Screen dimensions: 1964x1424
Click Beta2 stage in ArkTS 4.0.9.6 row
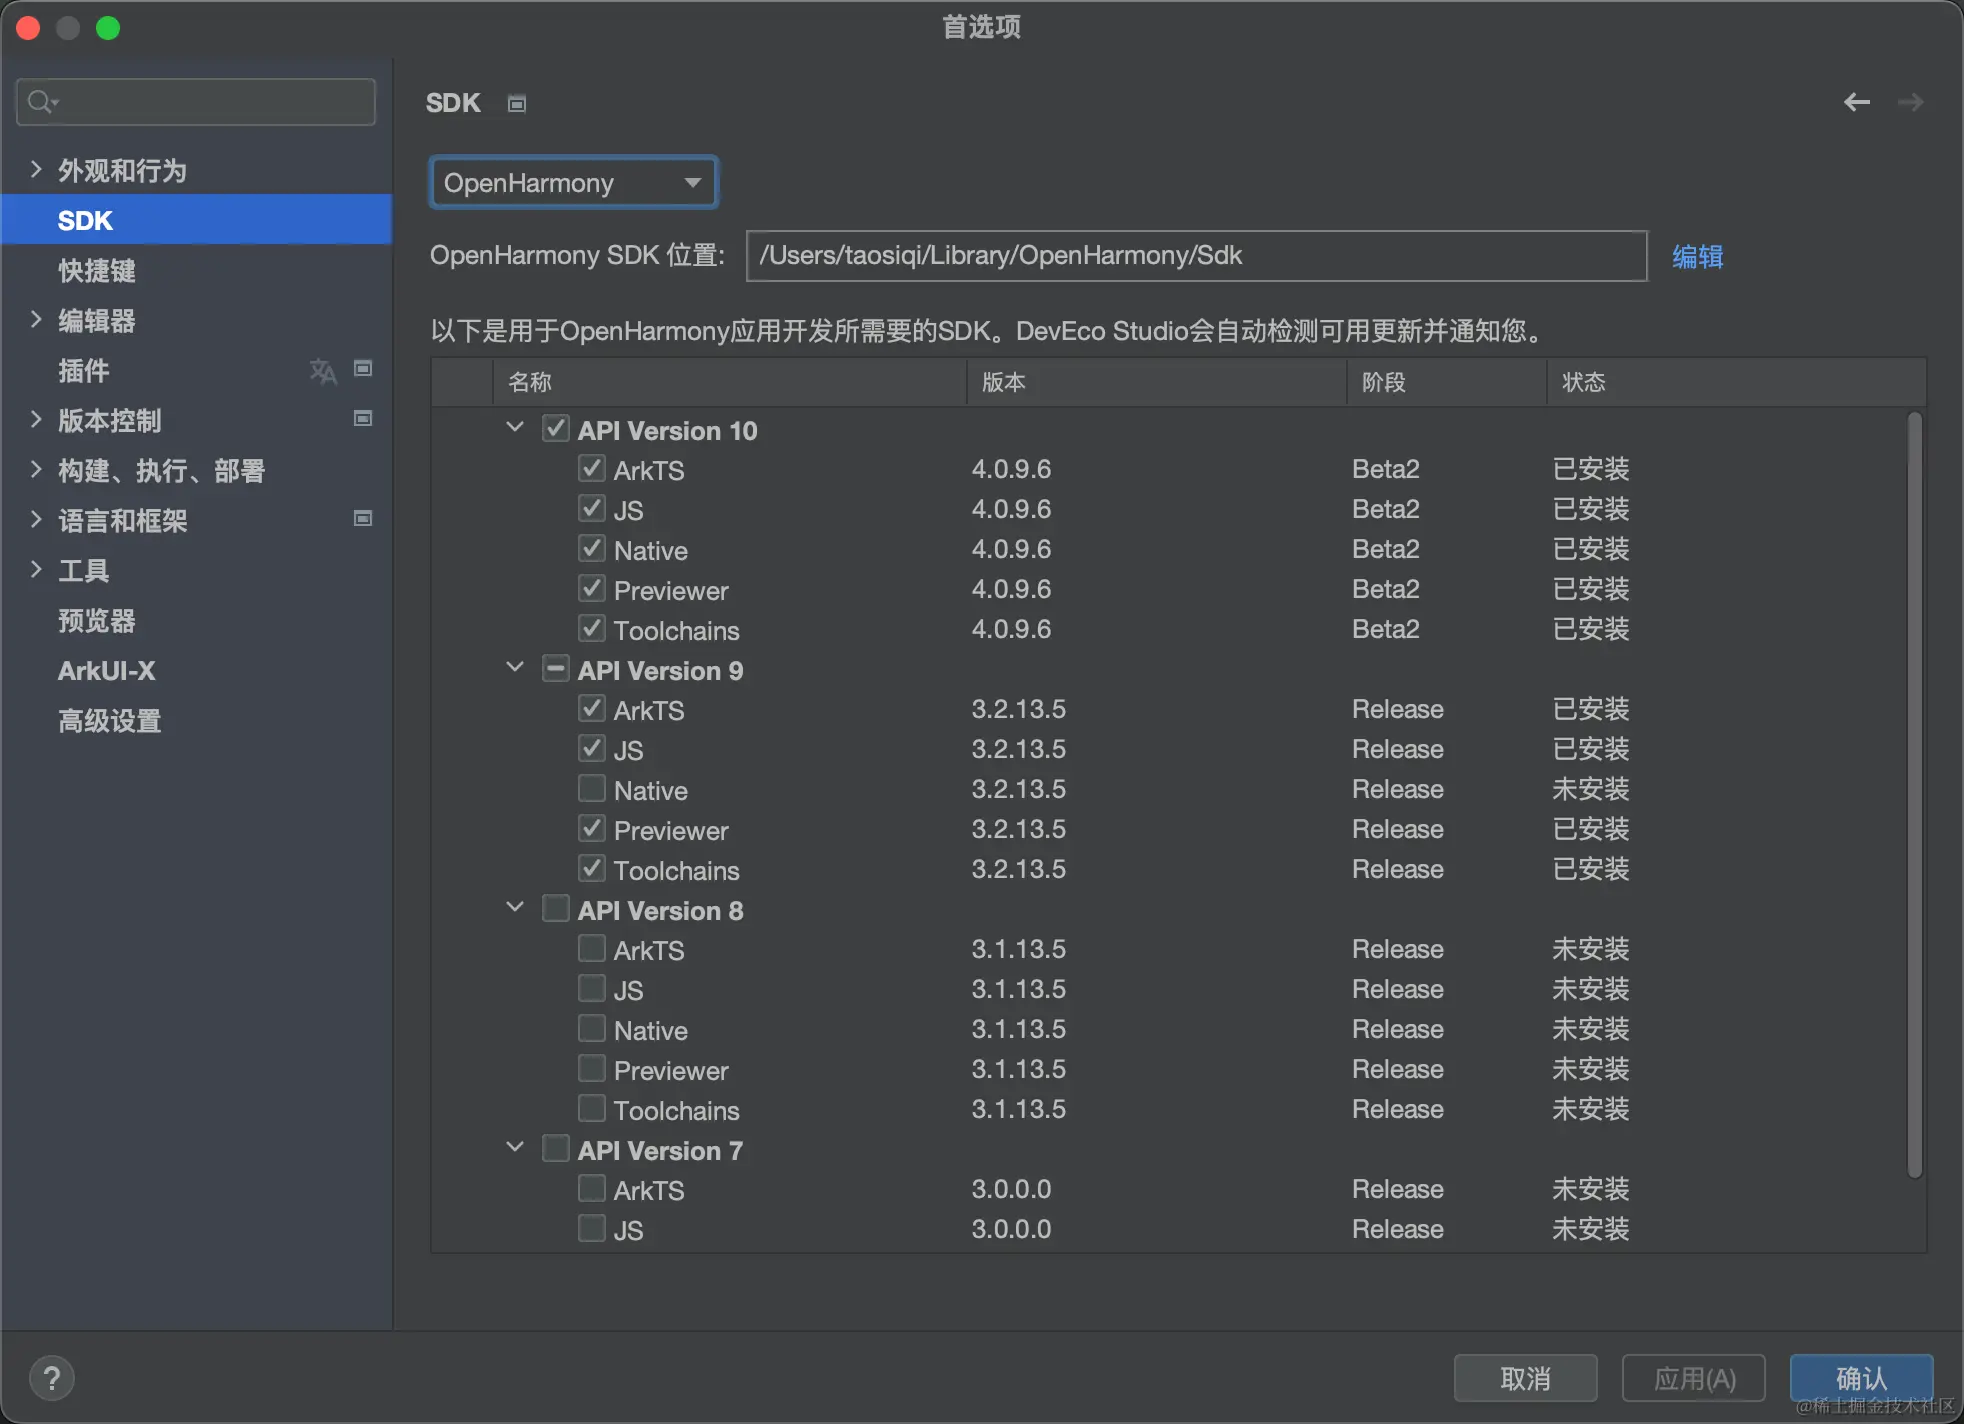click(1386, 469)
